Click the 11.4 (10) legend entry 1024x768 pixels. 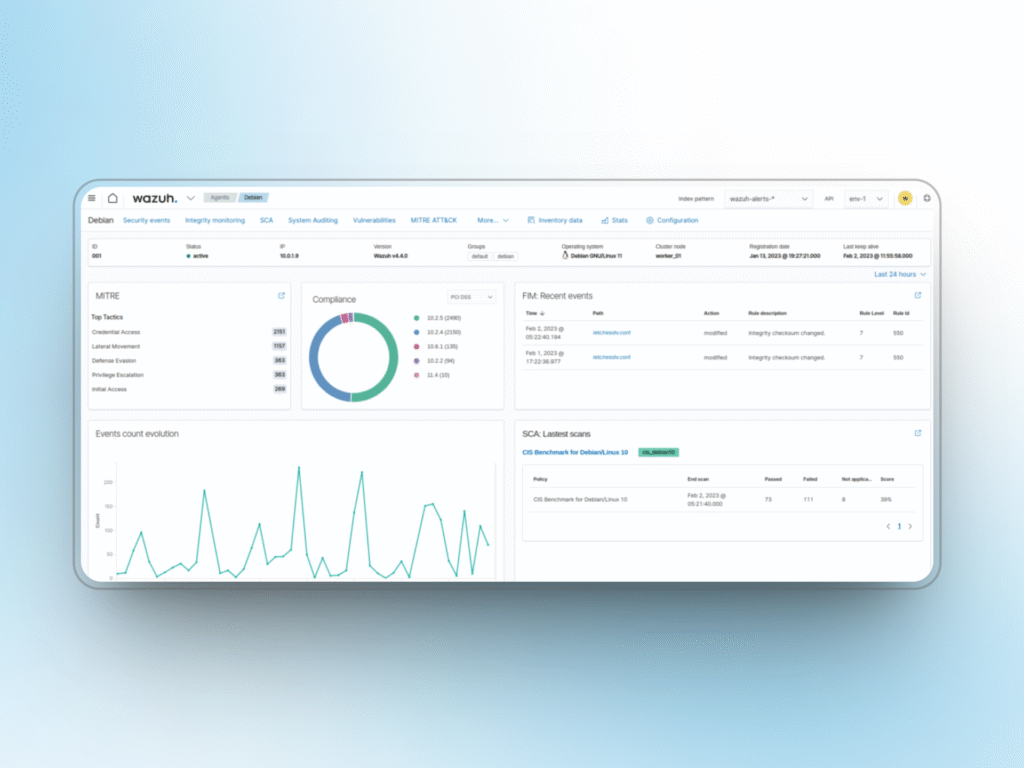click(x=432, y=375)
